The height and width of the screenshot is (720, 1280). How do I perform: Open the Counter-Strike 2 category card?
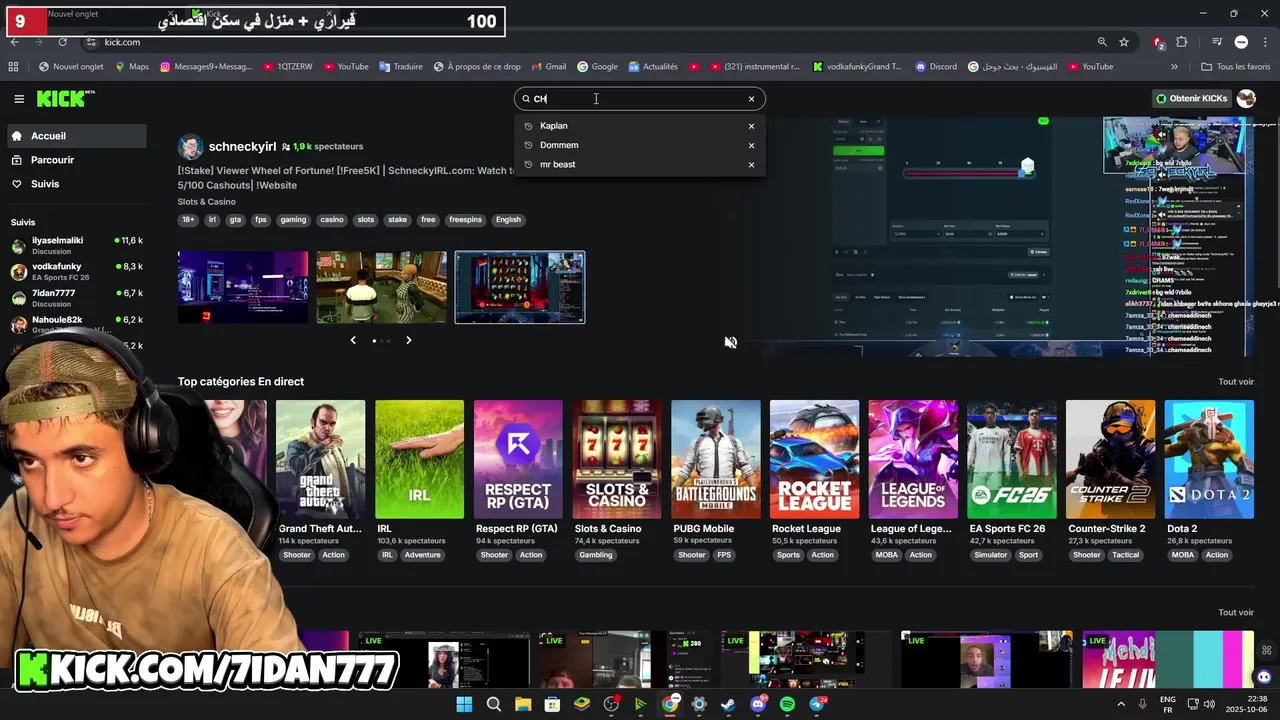pyautogui.click(x=1110, y=459)
